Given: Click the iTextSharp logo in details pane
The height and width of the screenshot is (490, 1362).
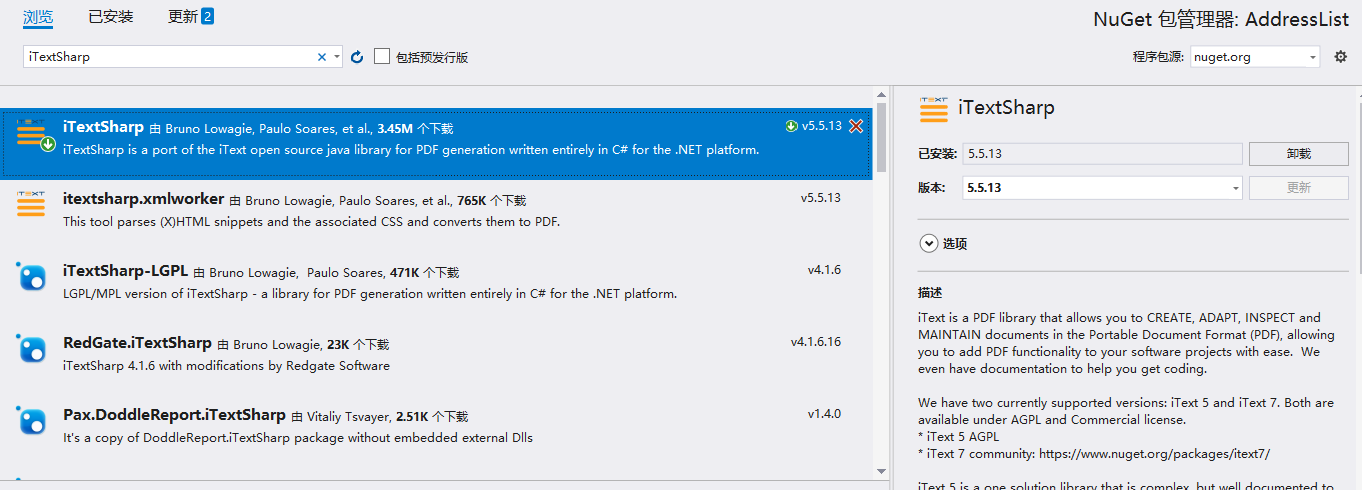Looking at the screenshot, I should pyautogui.click(x=934, y=108).
